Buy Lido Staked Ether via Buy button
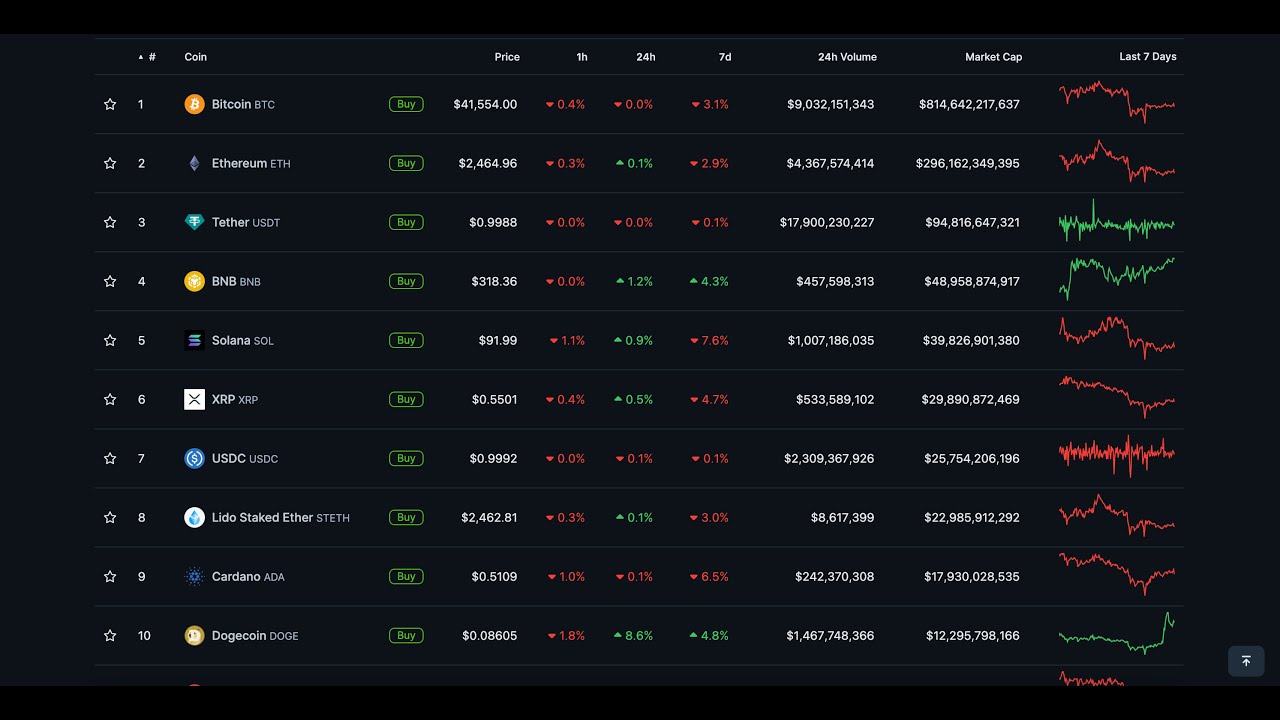 pyautogui.click(x=406, y=517)
